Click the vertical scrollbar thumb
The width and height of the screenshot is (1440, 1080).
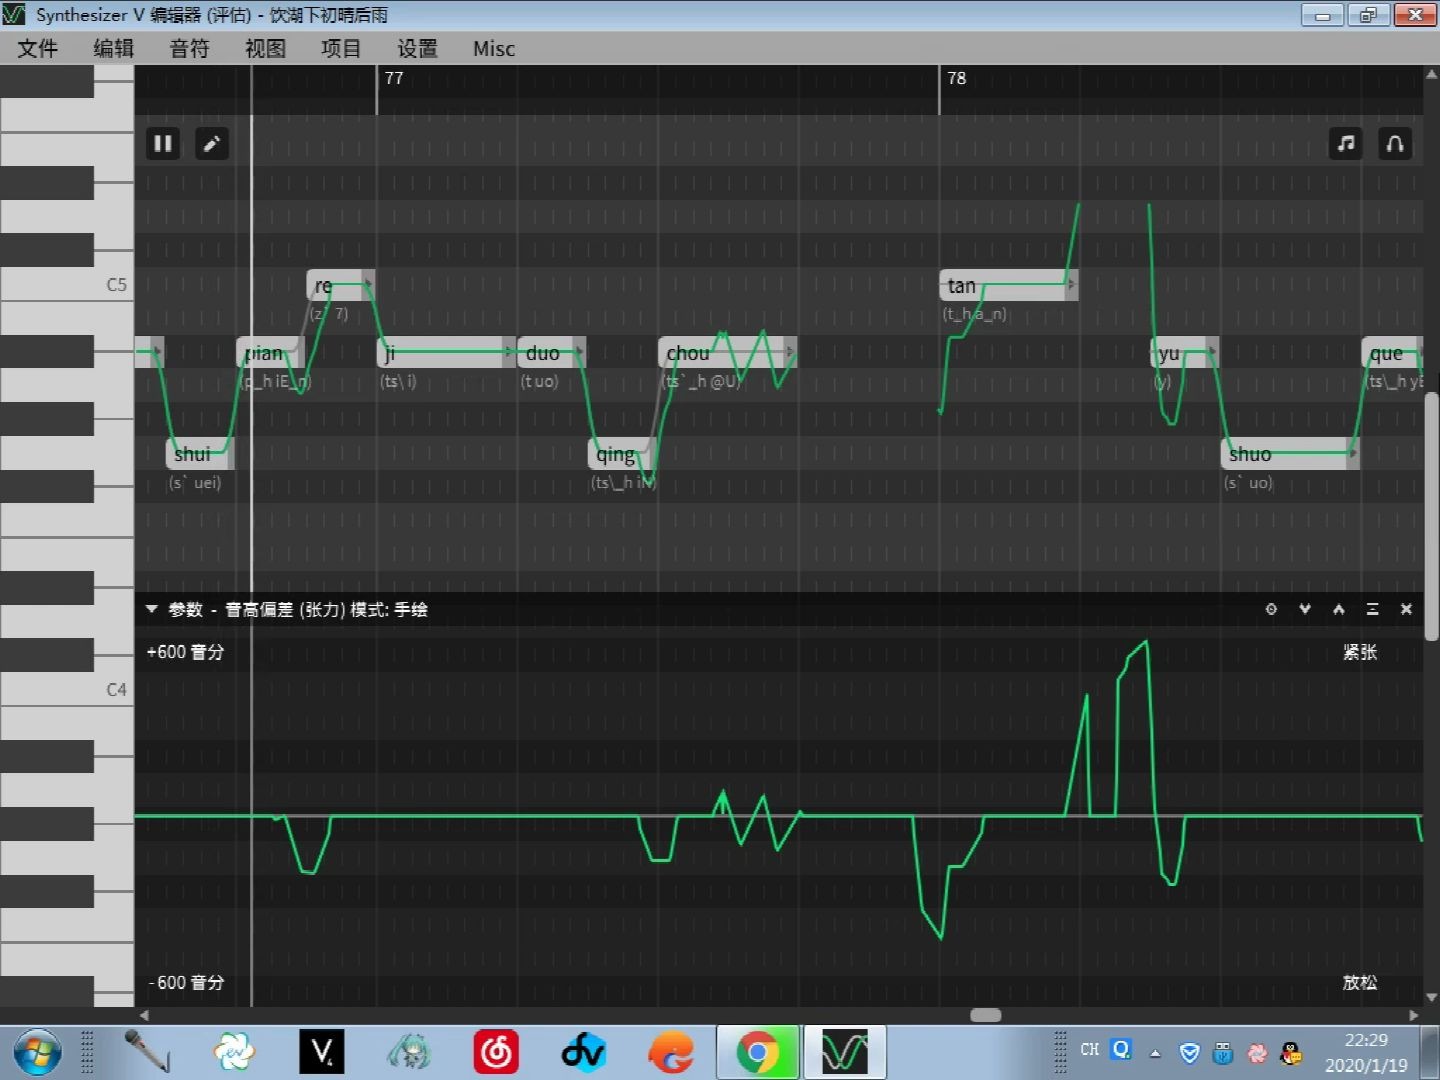1431,516
